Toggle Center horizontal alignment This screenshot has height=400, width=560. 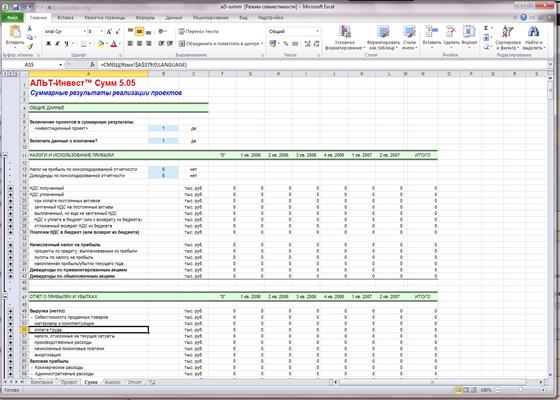139,43
